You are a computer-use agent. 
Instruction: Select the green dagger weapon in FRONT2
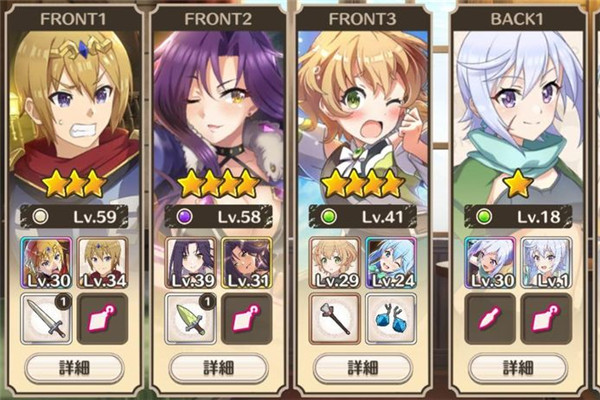pyautogui.click(x=190, y=319)
